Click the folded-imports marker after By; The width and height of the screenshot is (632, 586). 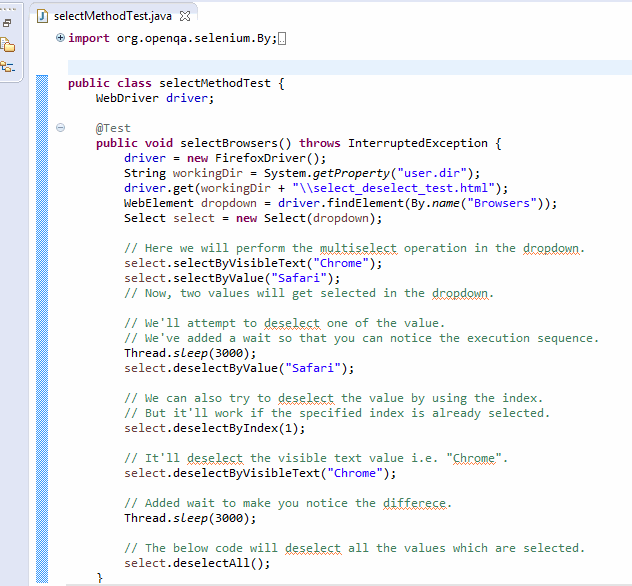pyautogui.click(x=282, y=39)
